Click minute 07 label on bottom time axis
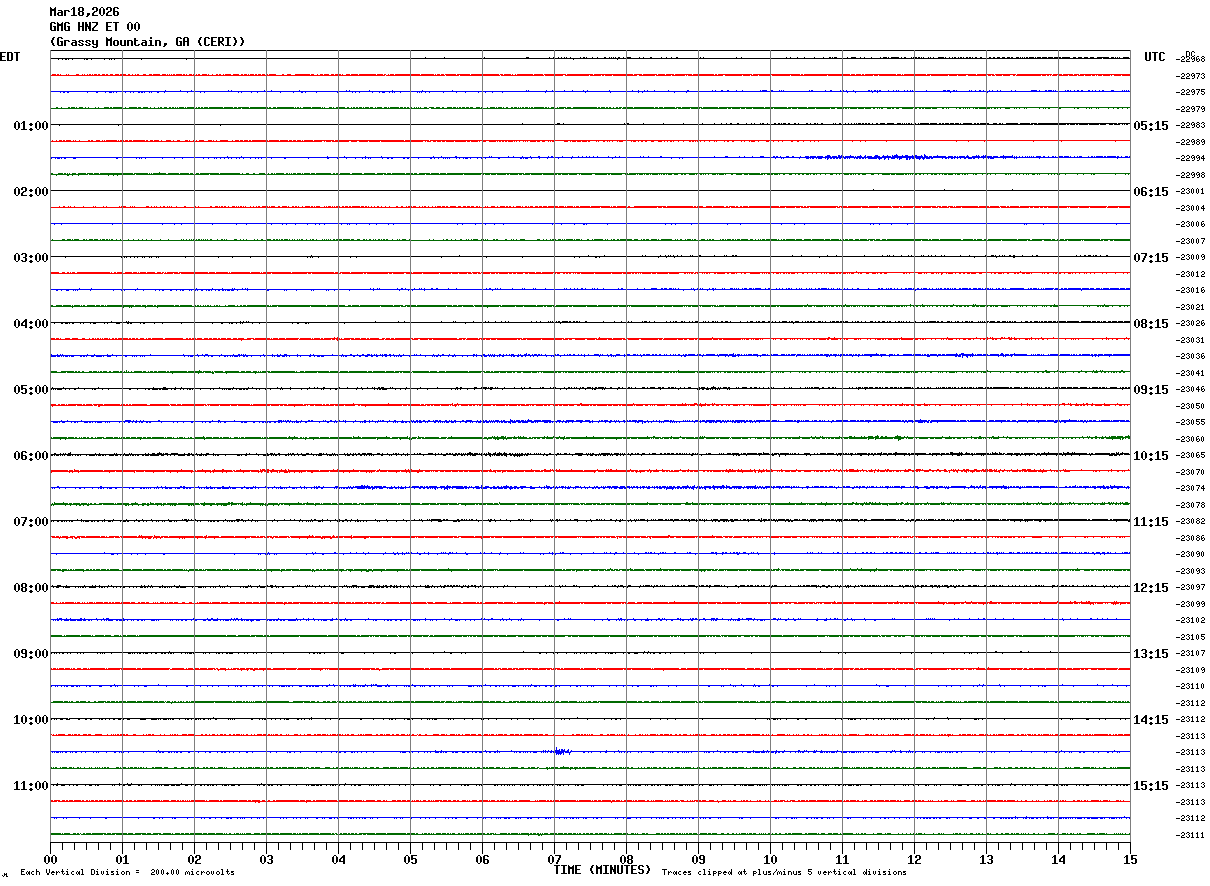This screenshot has height=886, width=1210. (x=554, y=859)
